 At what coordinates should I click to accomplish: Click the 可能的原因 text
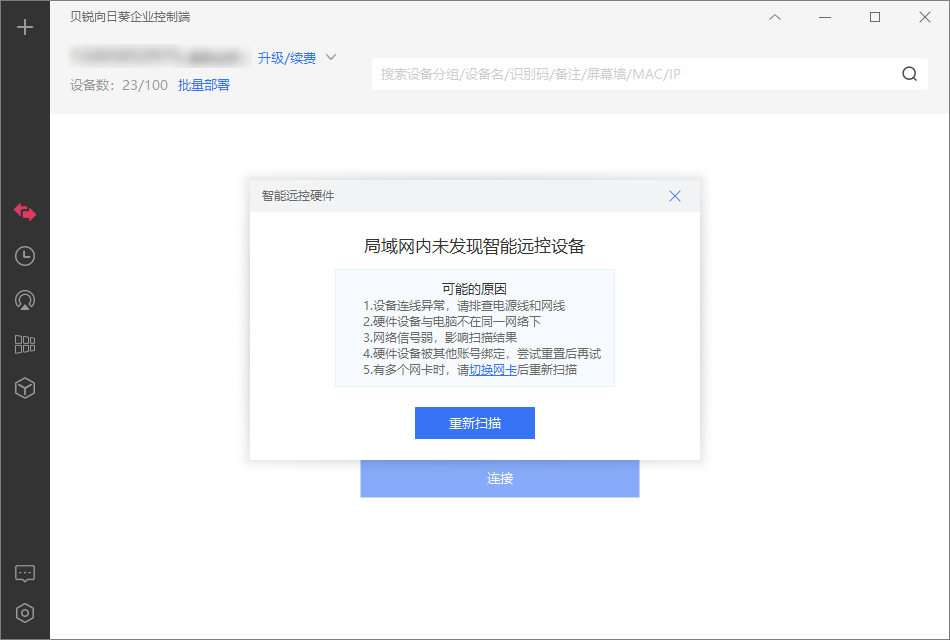(474, 289)
